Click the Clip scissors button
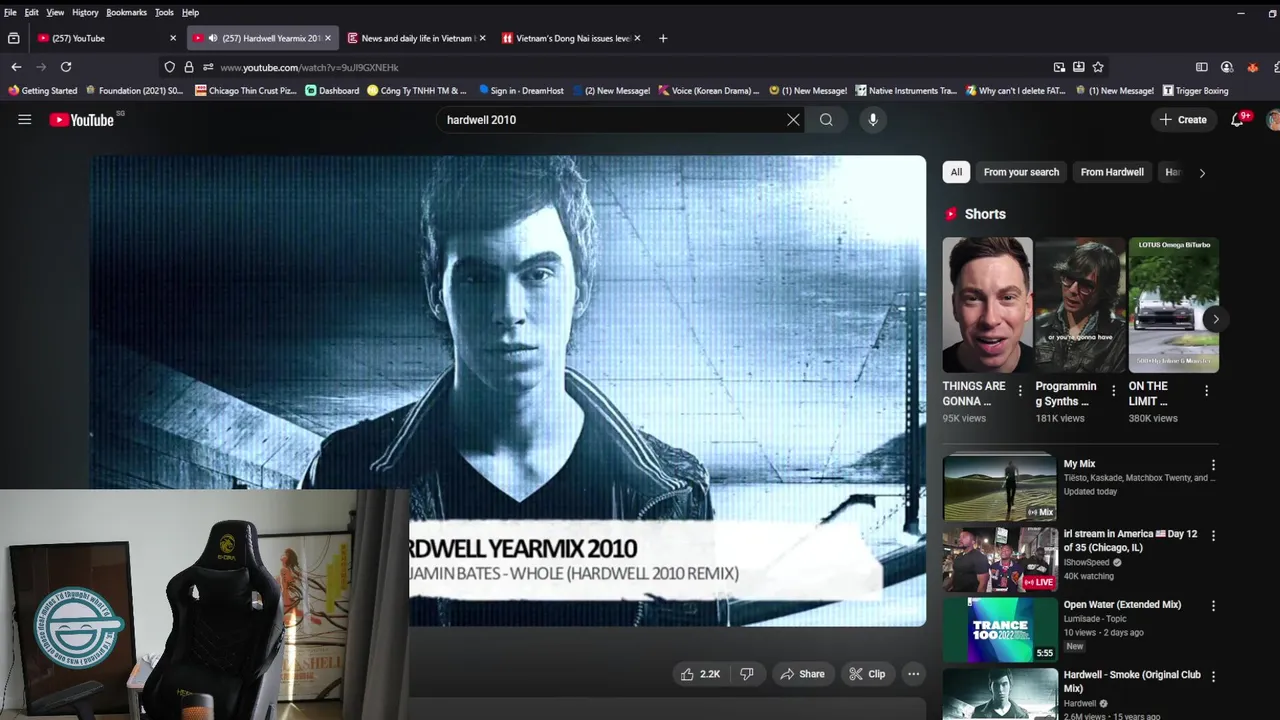Viewport: 1280px width, 720px height. coord(867,674)
